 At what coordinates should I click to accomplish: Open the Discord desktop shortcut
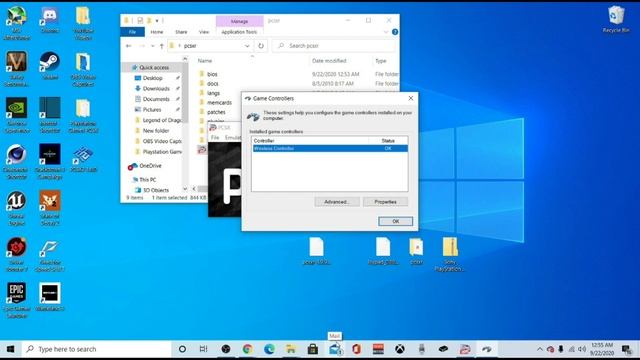50,20
